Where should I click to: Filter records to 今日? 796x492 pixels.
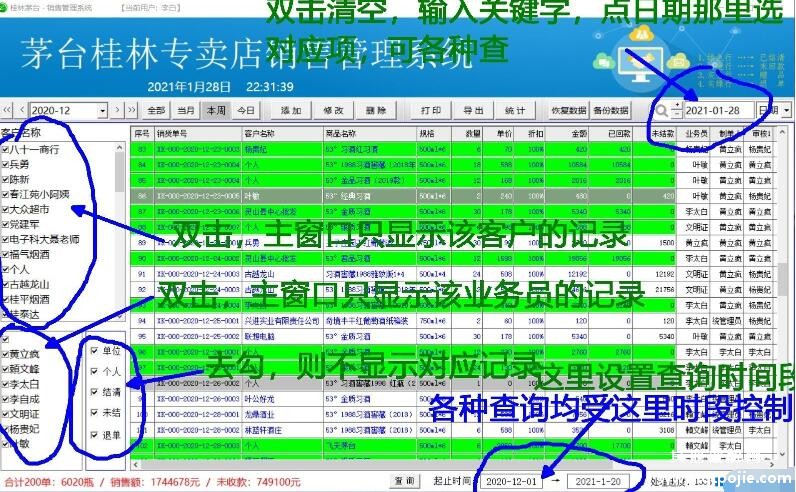pyautogui.click(x=246, y=110)
